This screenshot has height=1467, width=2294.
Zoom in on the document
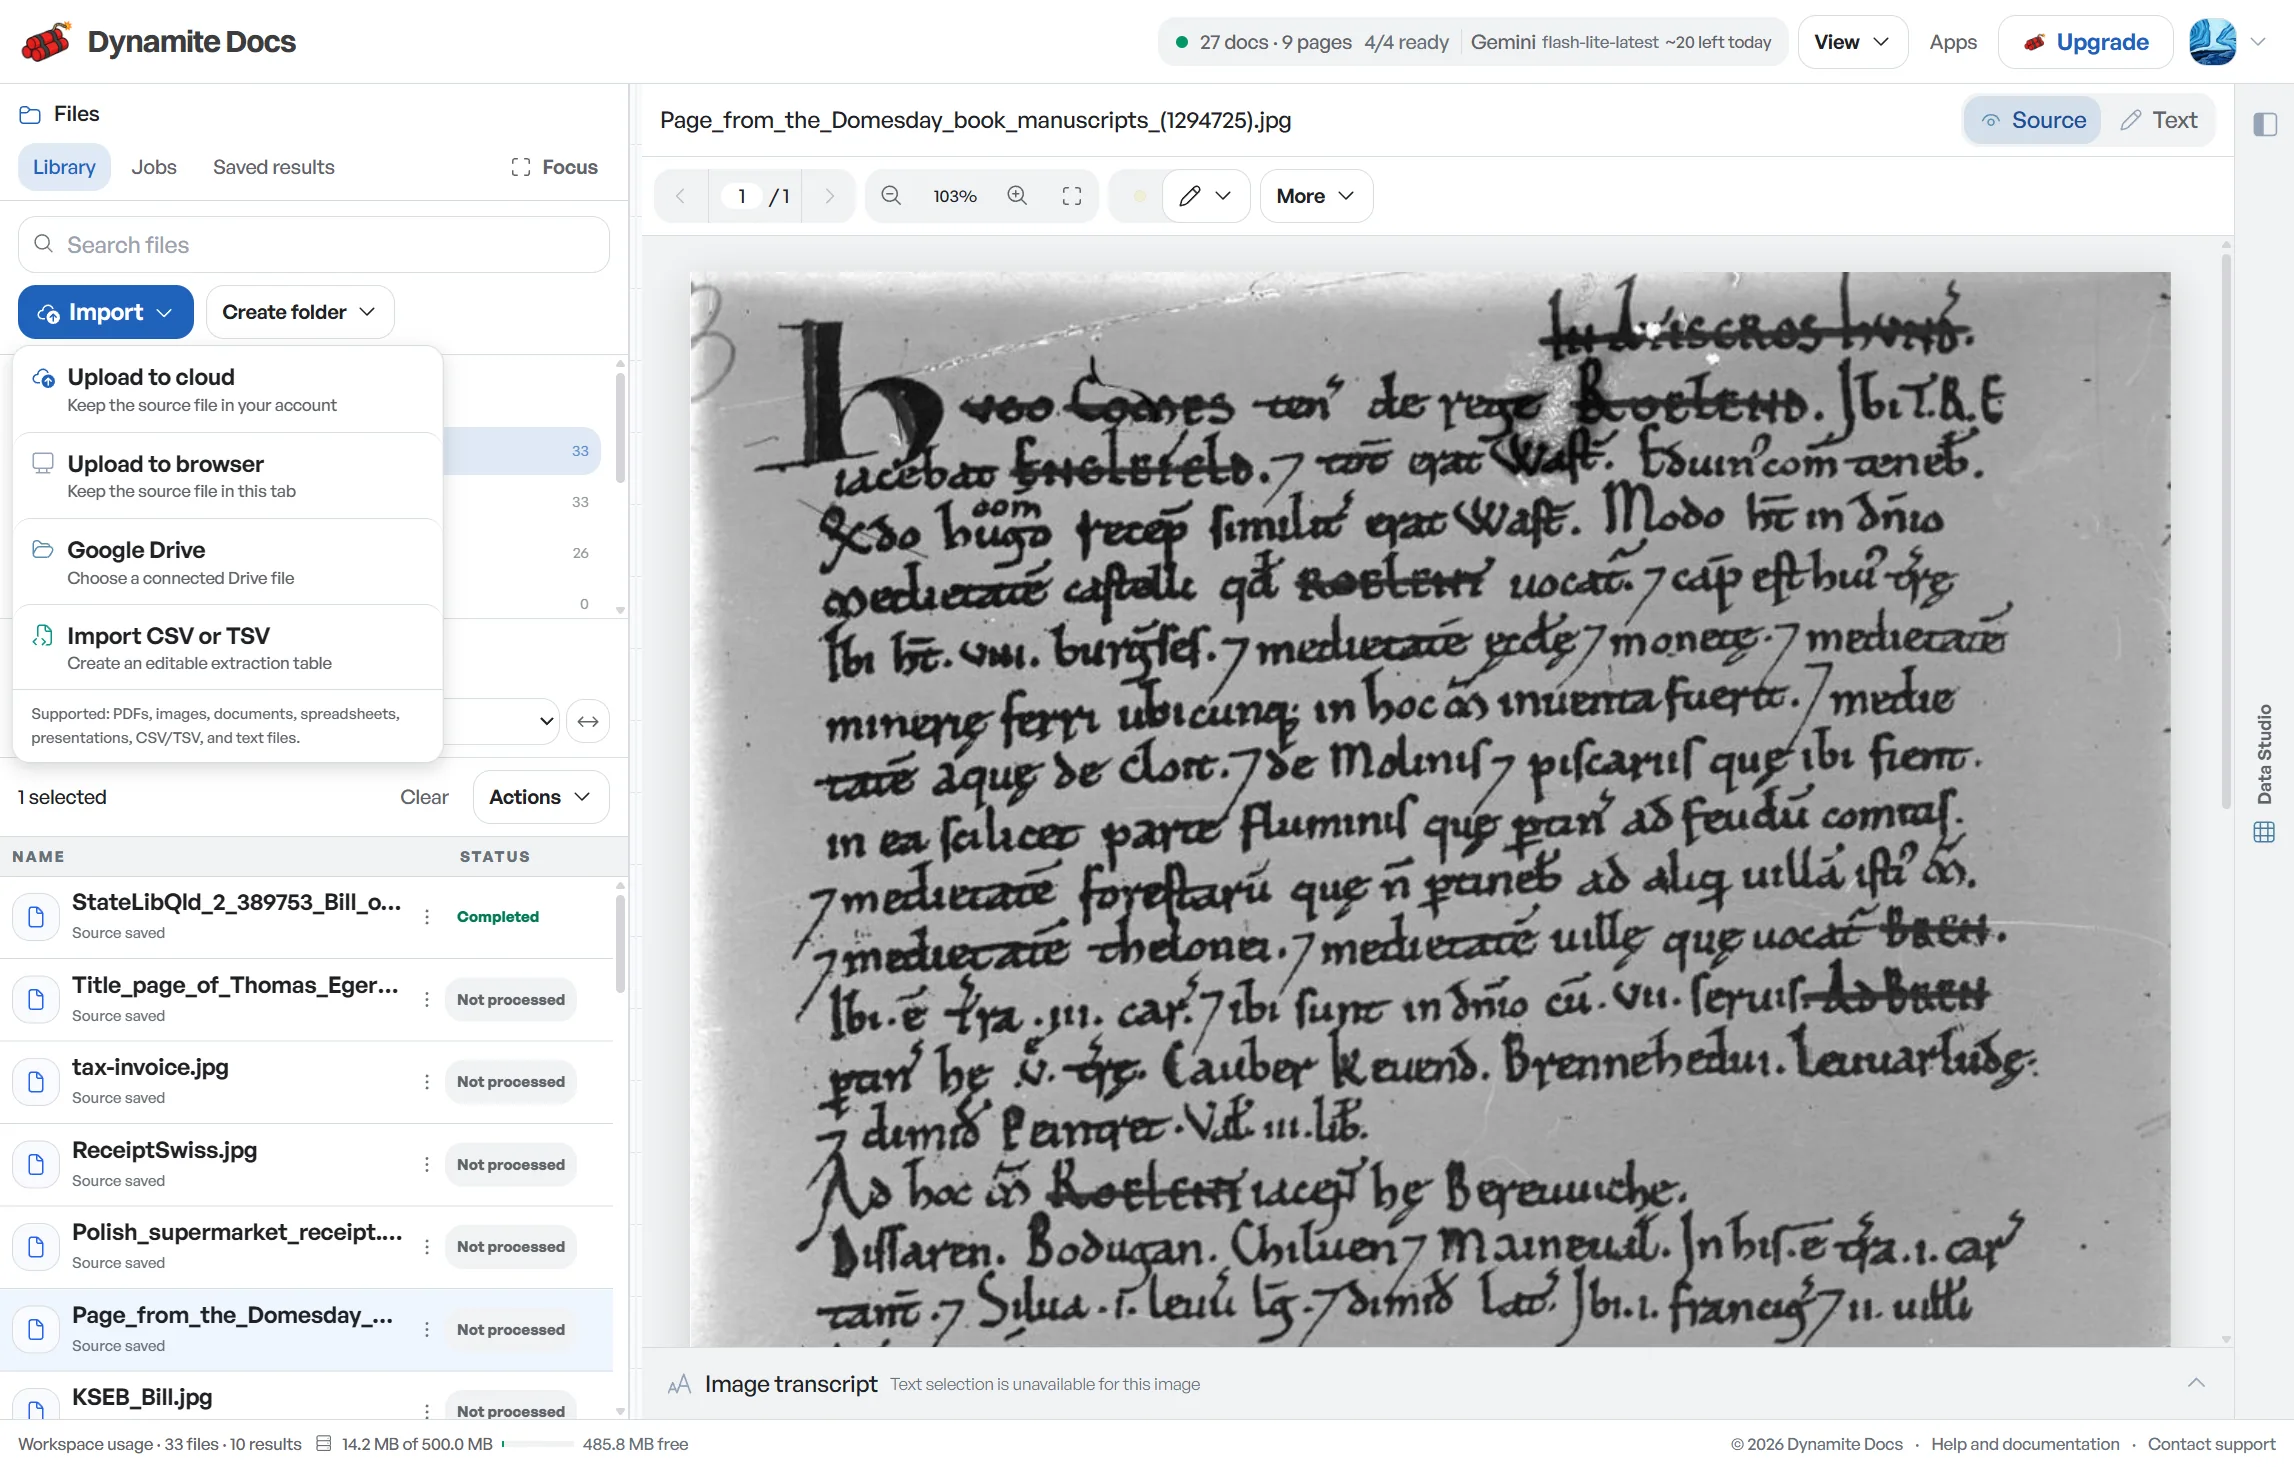(1017, 196)
